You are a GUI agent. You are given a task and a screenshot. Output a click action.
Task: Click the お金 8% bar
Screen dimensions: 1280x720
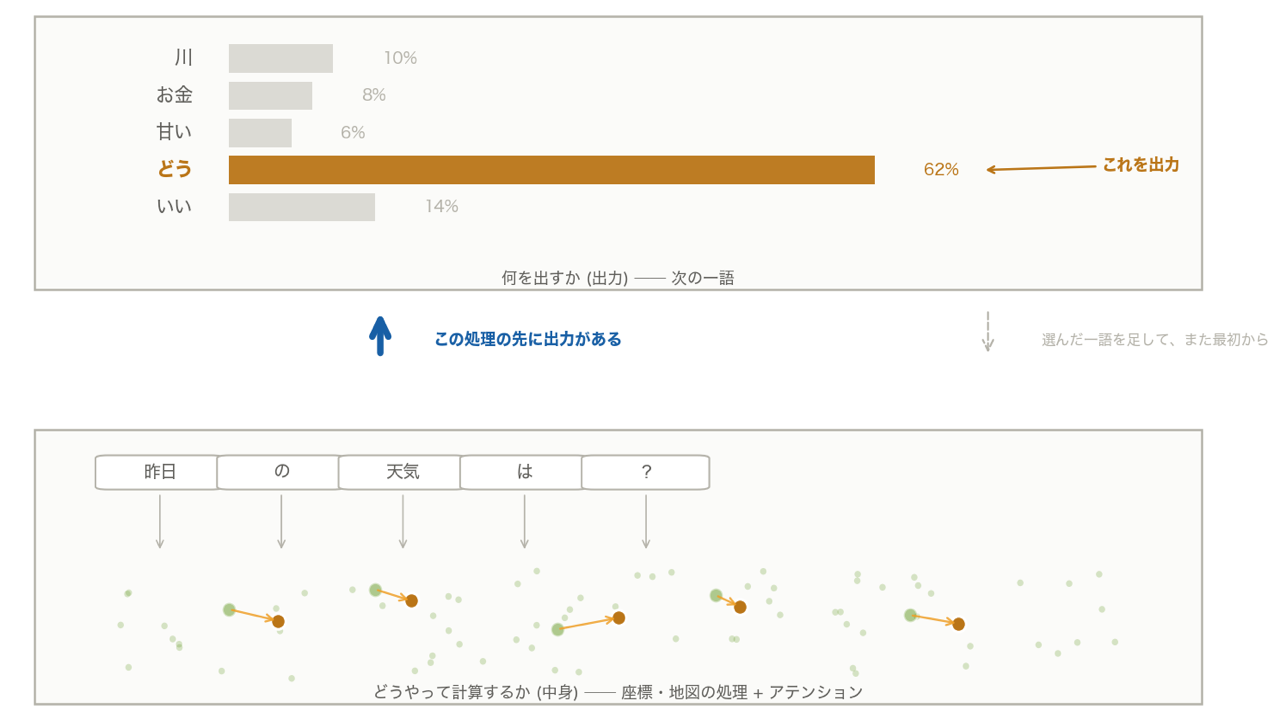click(270, 95)
